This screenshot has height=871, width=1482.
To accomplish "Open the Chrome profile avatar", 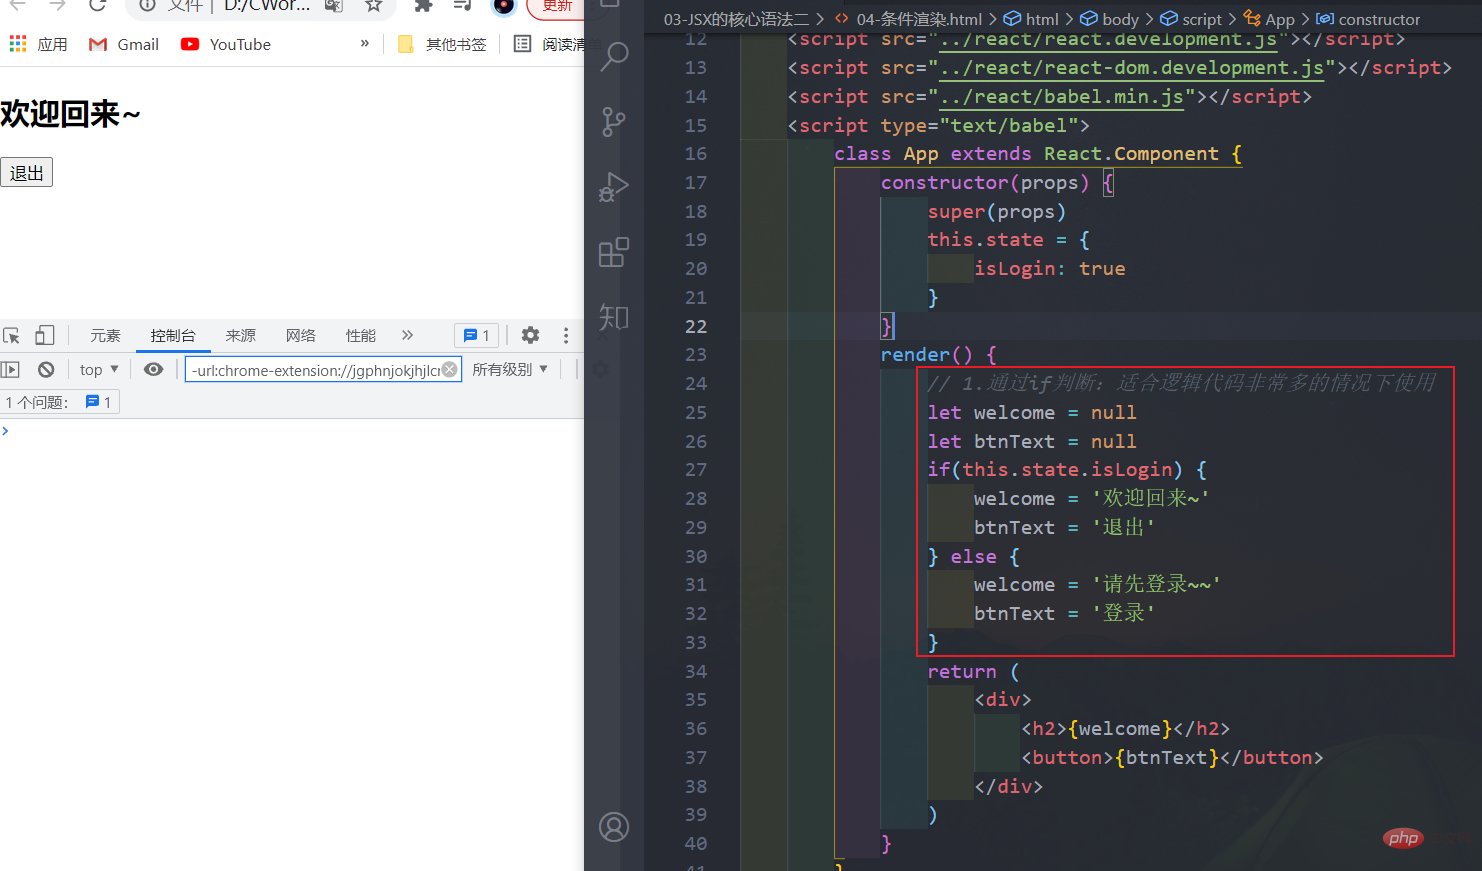I will (x=504, y=6).
